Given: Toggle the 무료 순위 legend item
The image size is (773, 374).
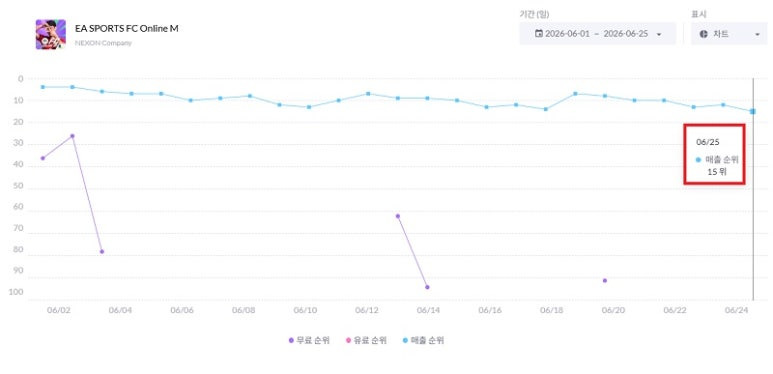Looking at the screenshot, I should tap(309, 340).
